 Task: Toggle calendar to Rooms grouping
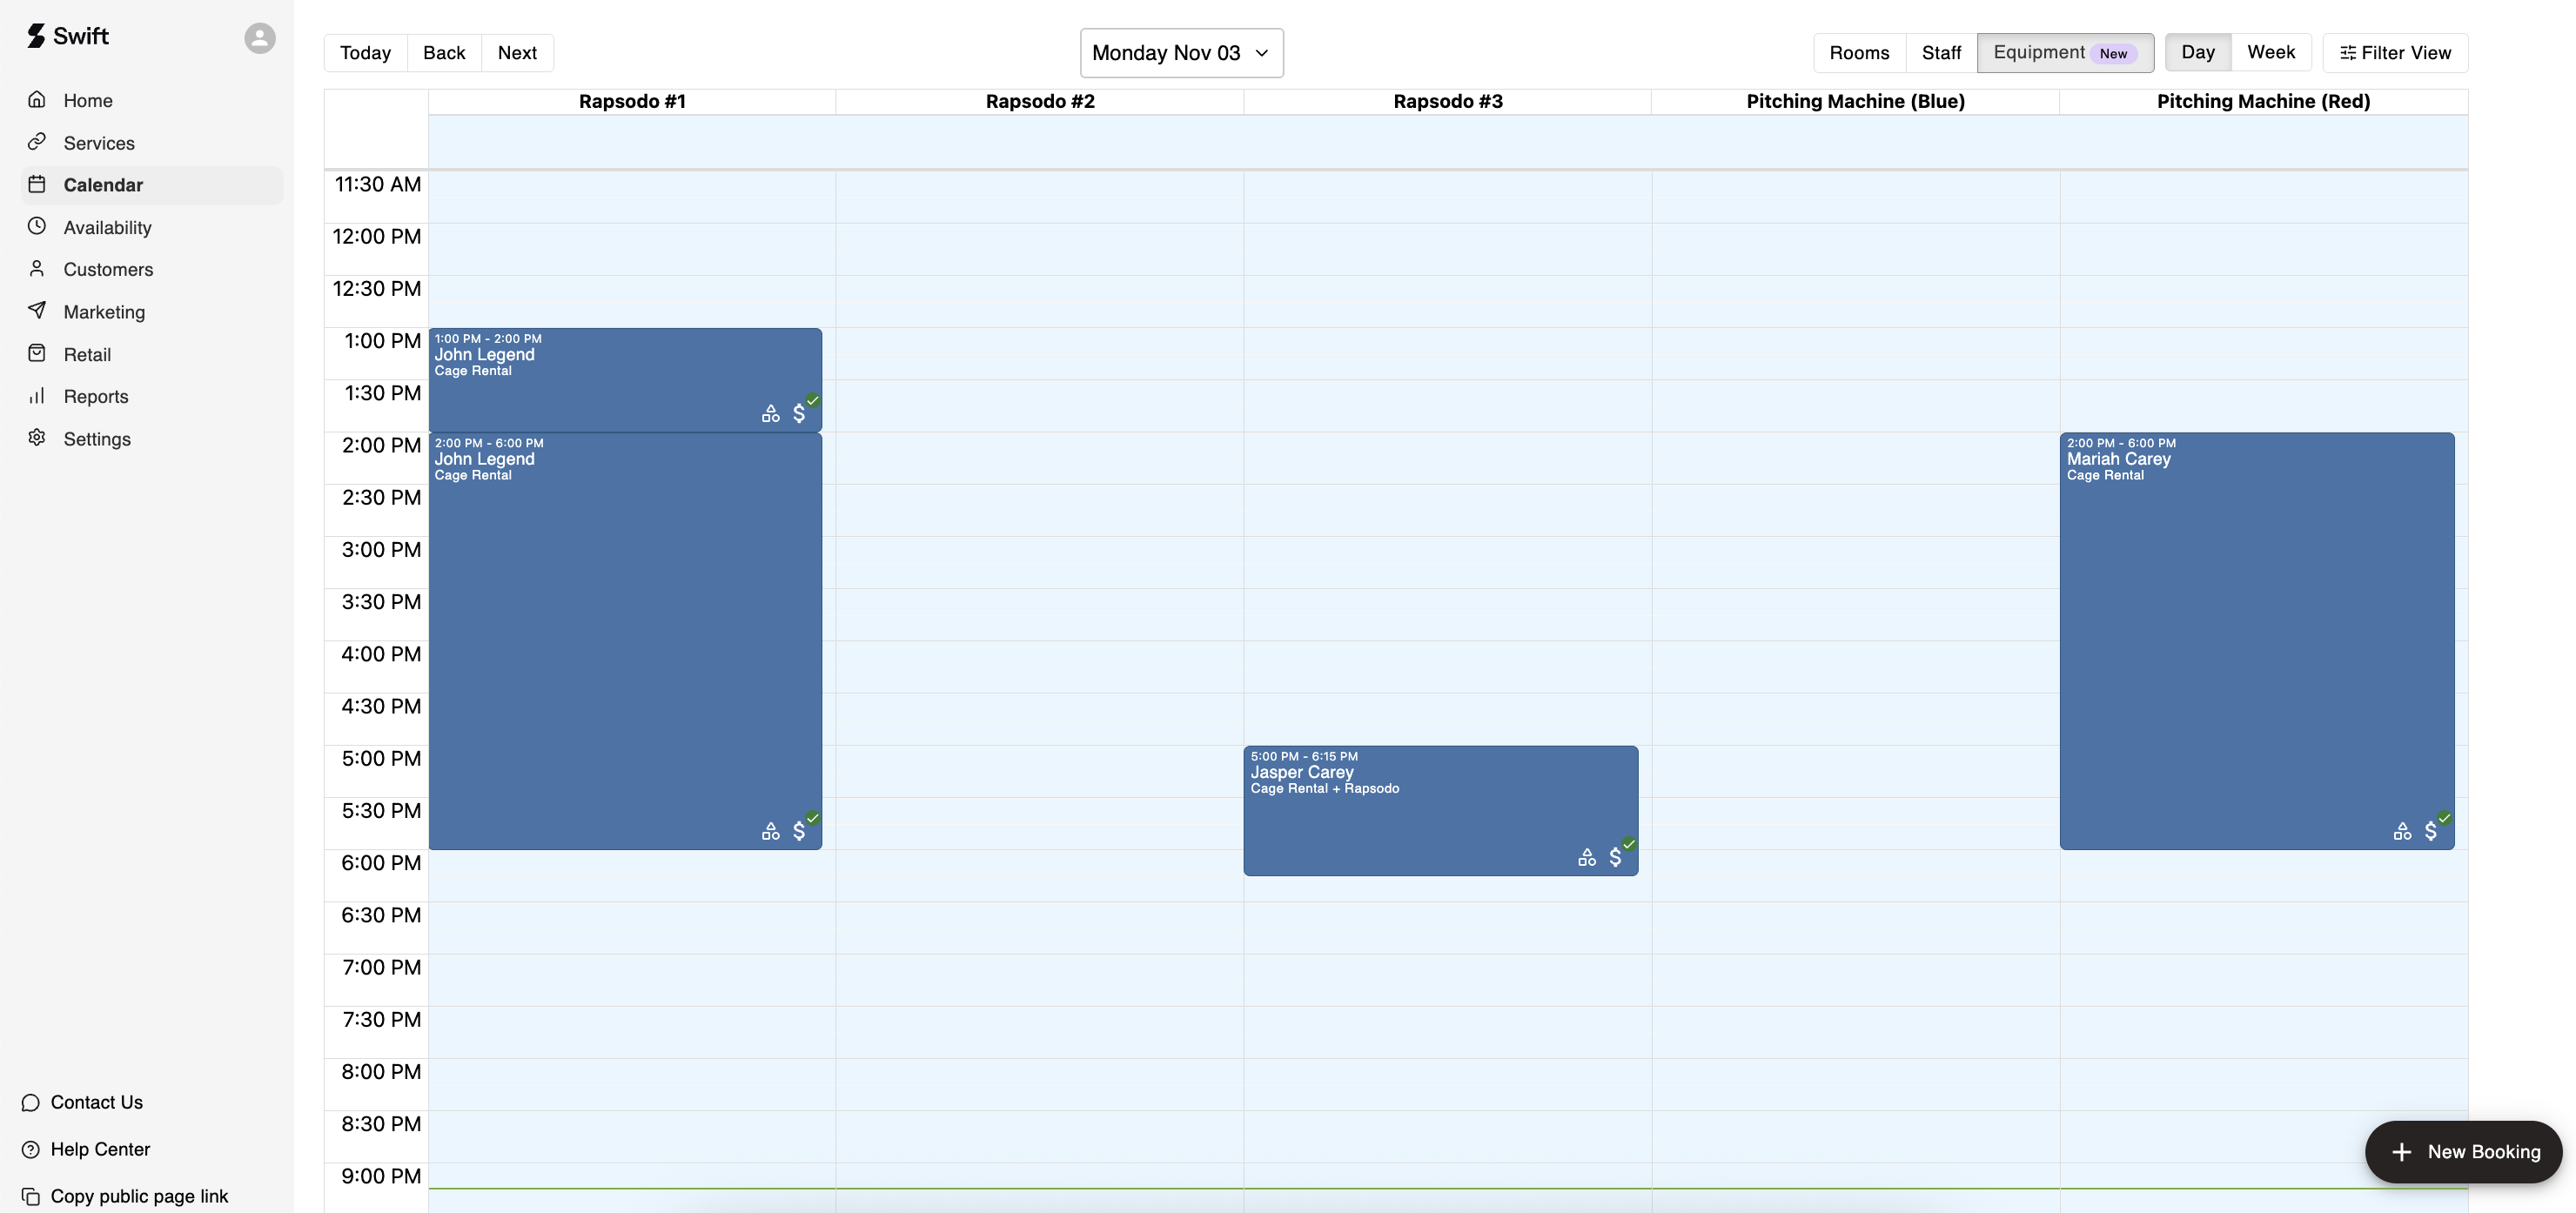coord(1859,53)
